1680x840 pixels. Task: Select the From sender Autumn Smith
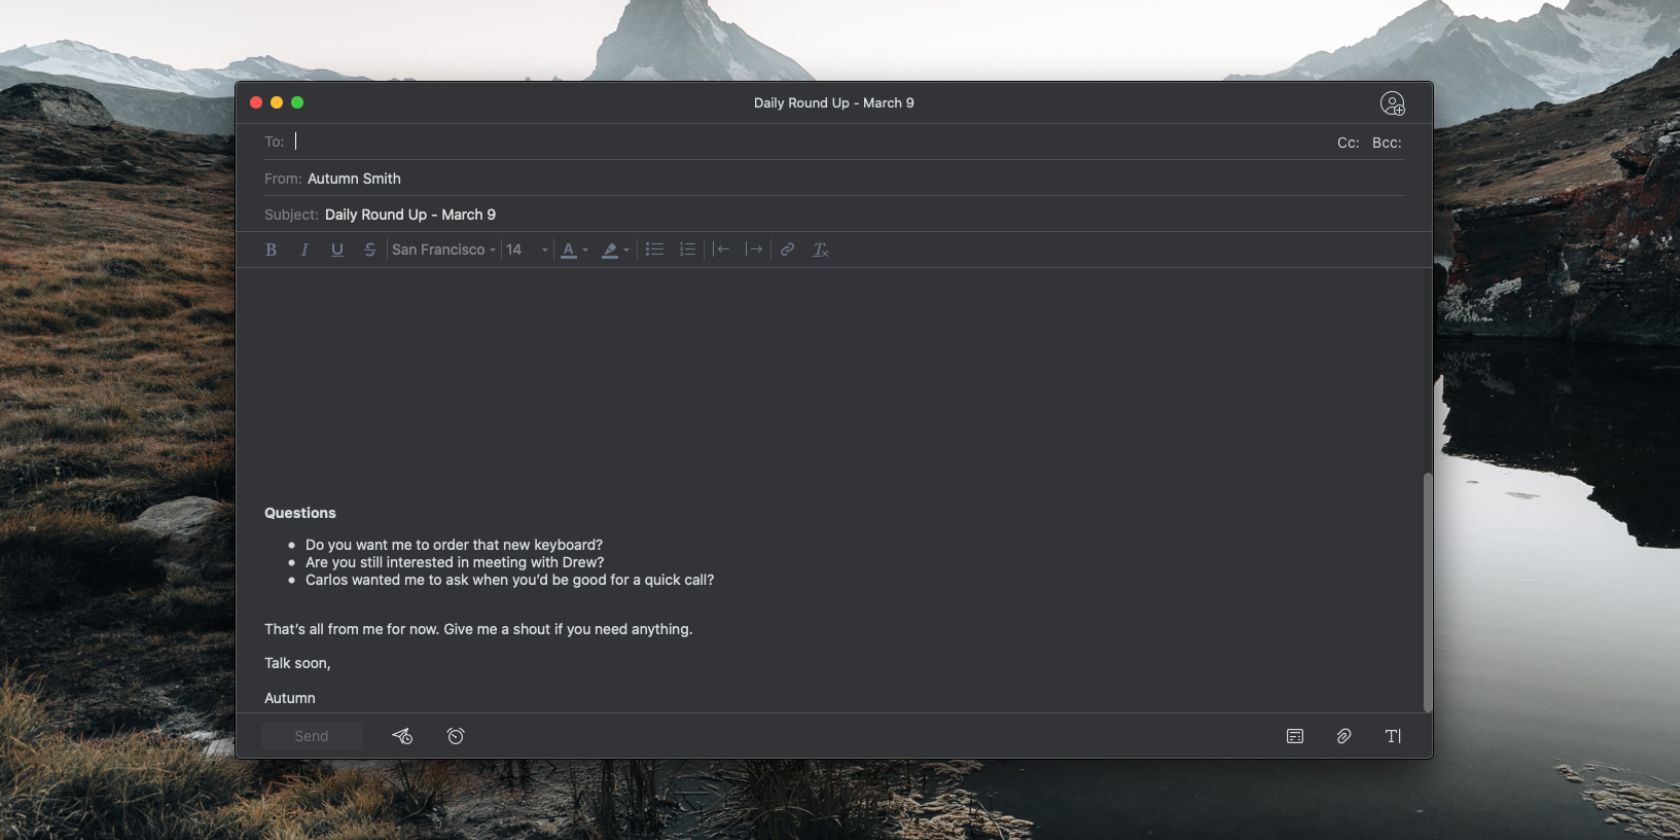[354, 179]
